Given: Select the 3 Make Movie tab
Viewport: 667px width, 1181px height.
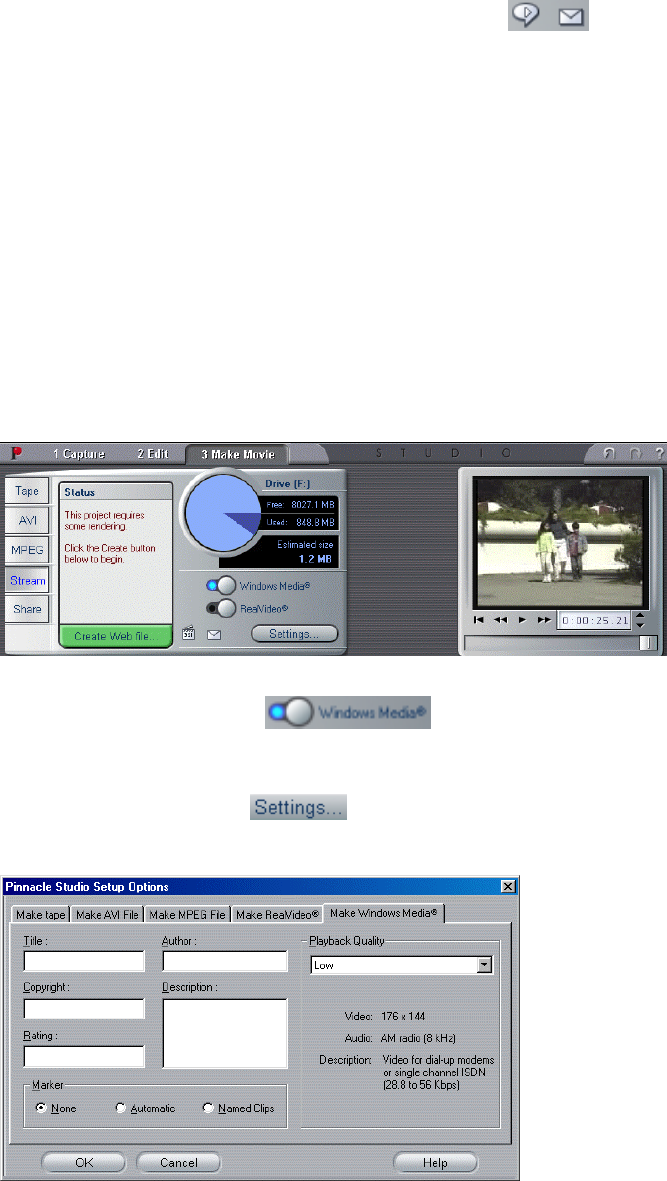Looking at the screenshot, I should tap(237, 454).
